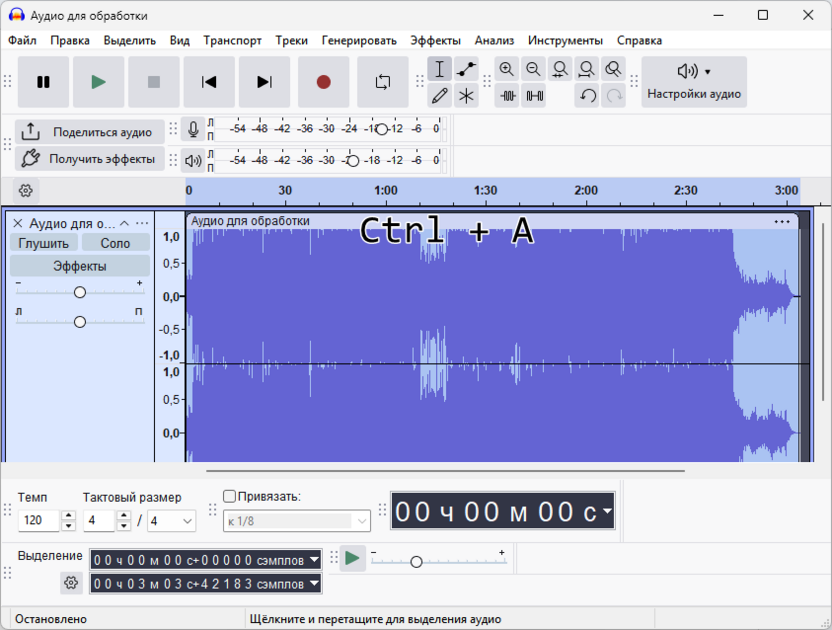Skip to end of the track
Viewport: 832px width, 630px height.
coord(264,82)
